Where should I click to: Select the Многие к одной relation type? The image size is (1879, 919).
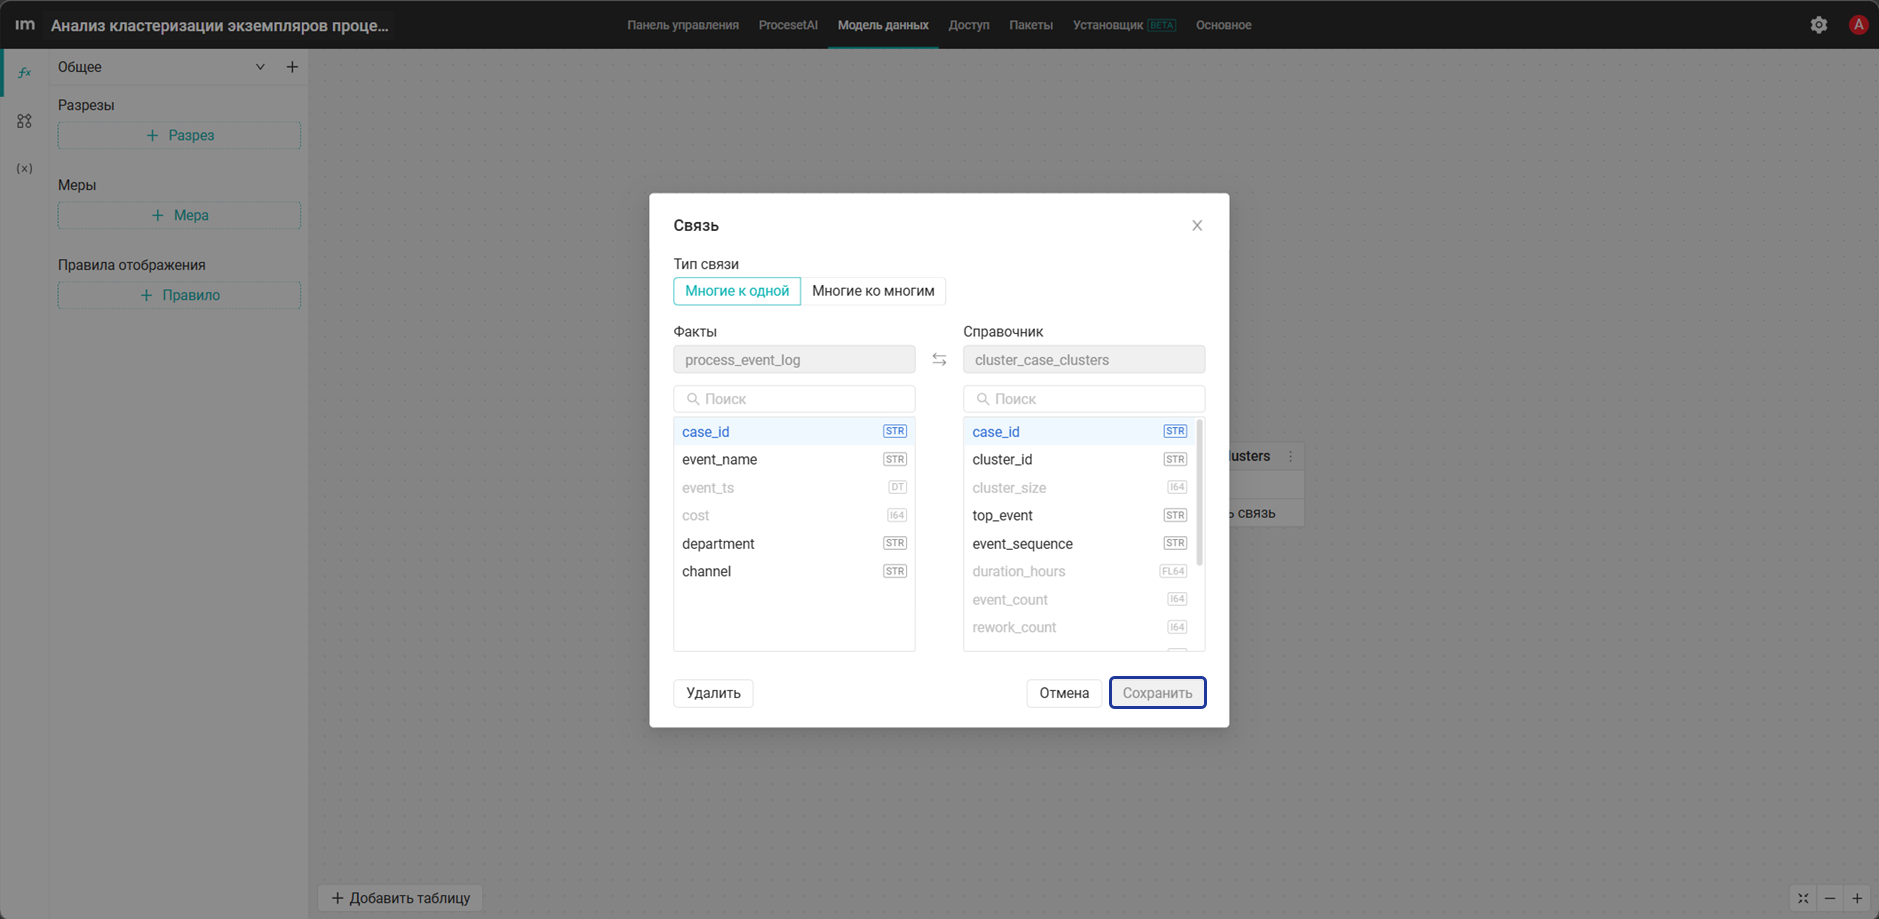tap(737, 291)
